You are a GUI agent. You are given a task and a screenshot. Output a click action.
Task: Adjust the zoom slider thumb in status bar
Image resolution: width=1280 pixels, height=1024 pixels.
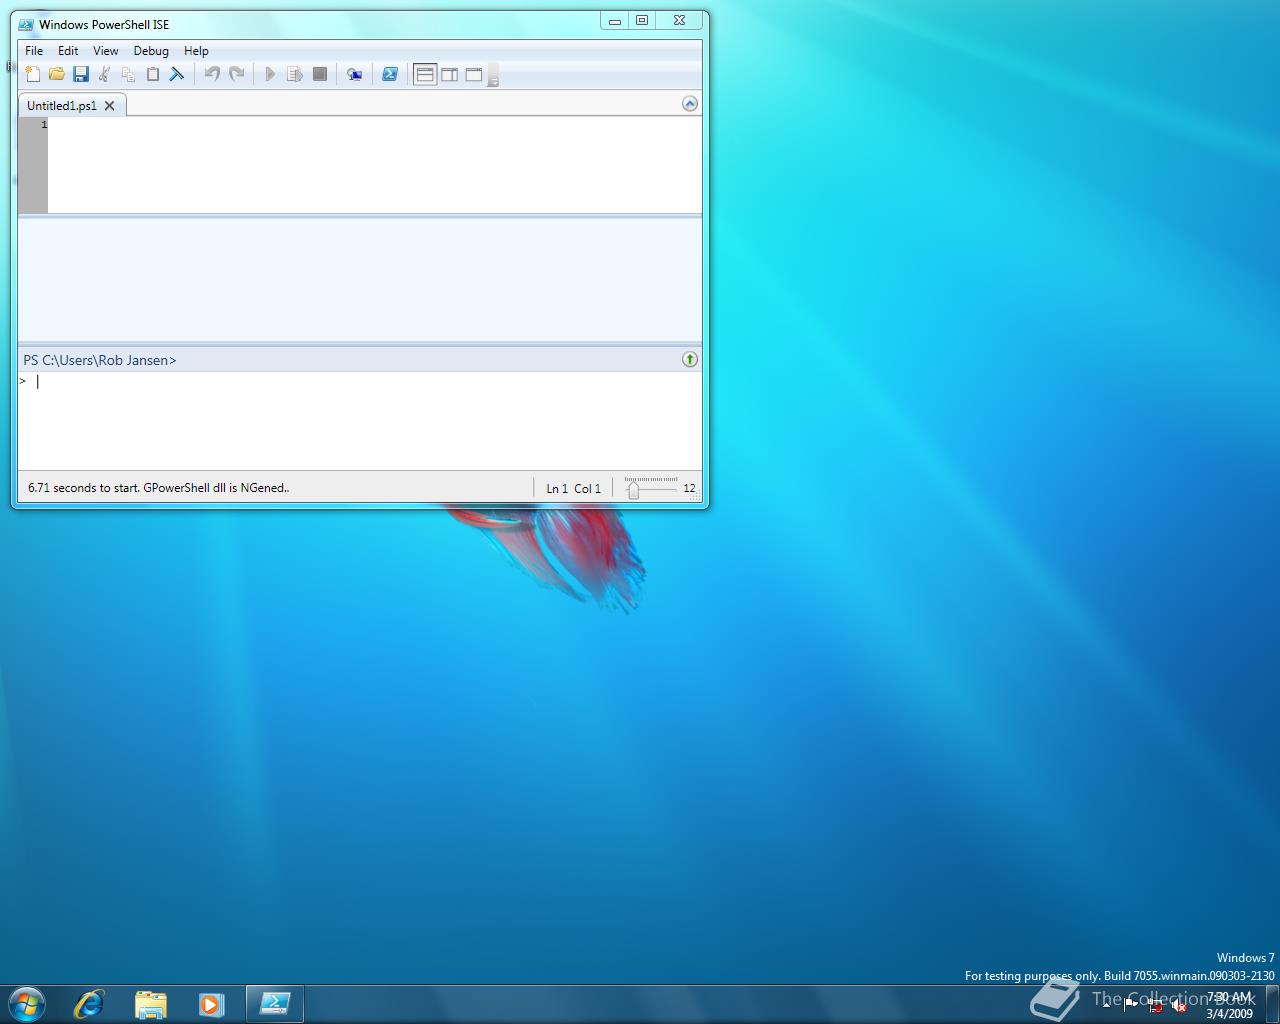(633, 489)
